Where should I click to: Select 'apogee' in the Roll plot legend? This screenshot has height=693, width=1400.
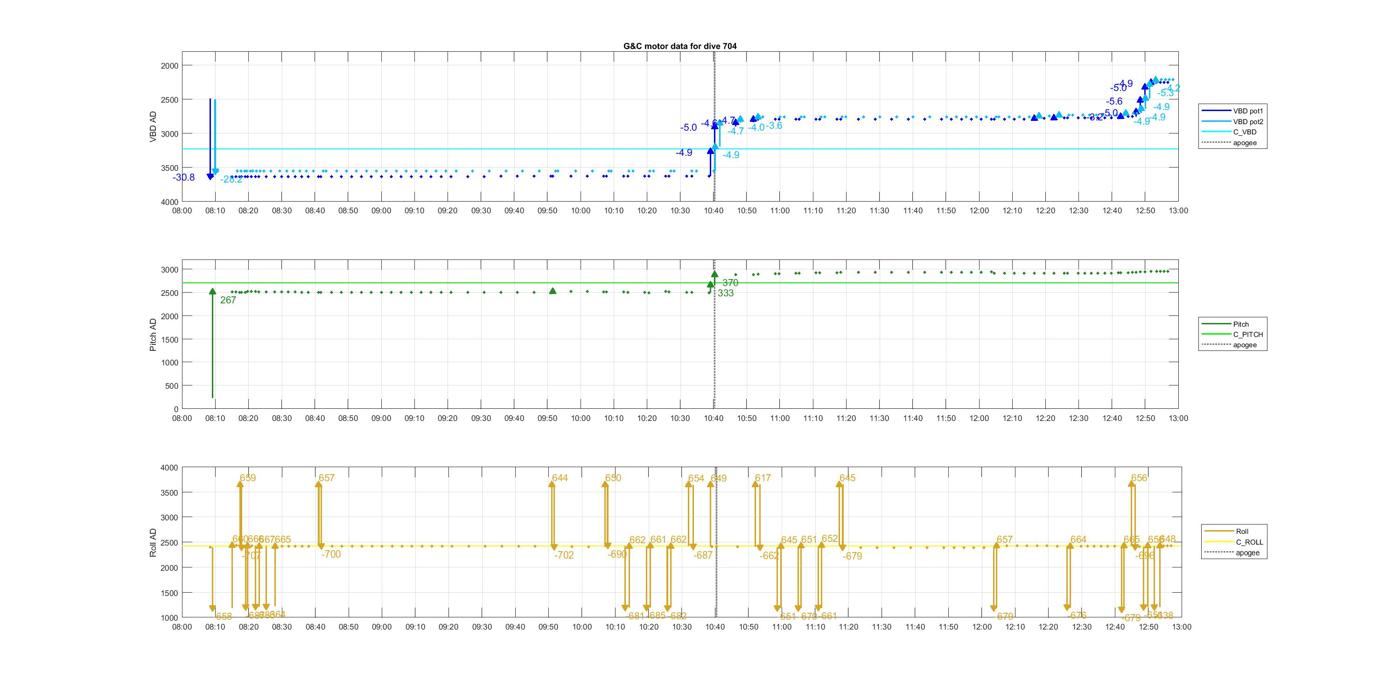pos(1232,553)
